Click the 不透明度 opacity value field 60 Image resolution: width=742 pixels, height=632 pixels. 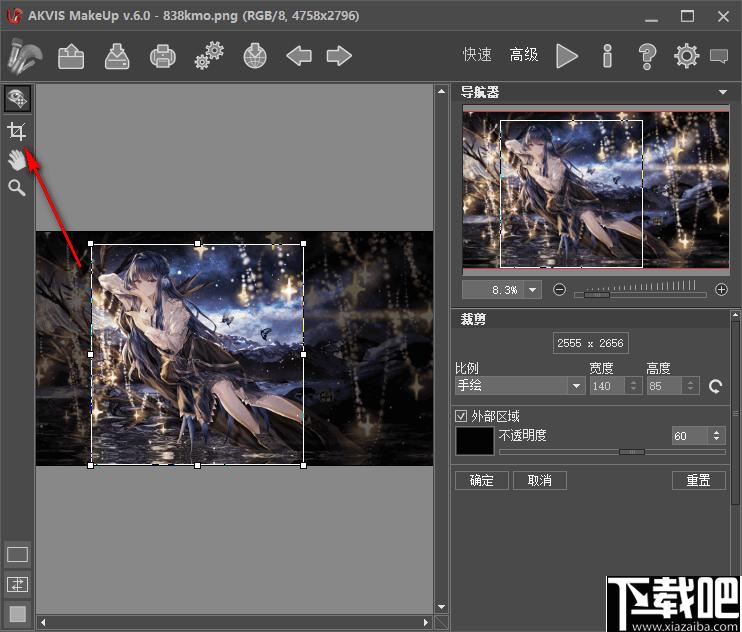coord(689,436)
